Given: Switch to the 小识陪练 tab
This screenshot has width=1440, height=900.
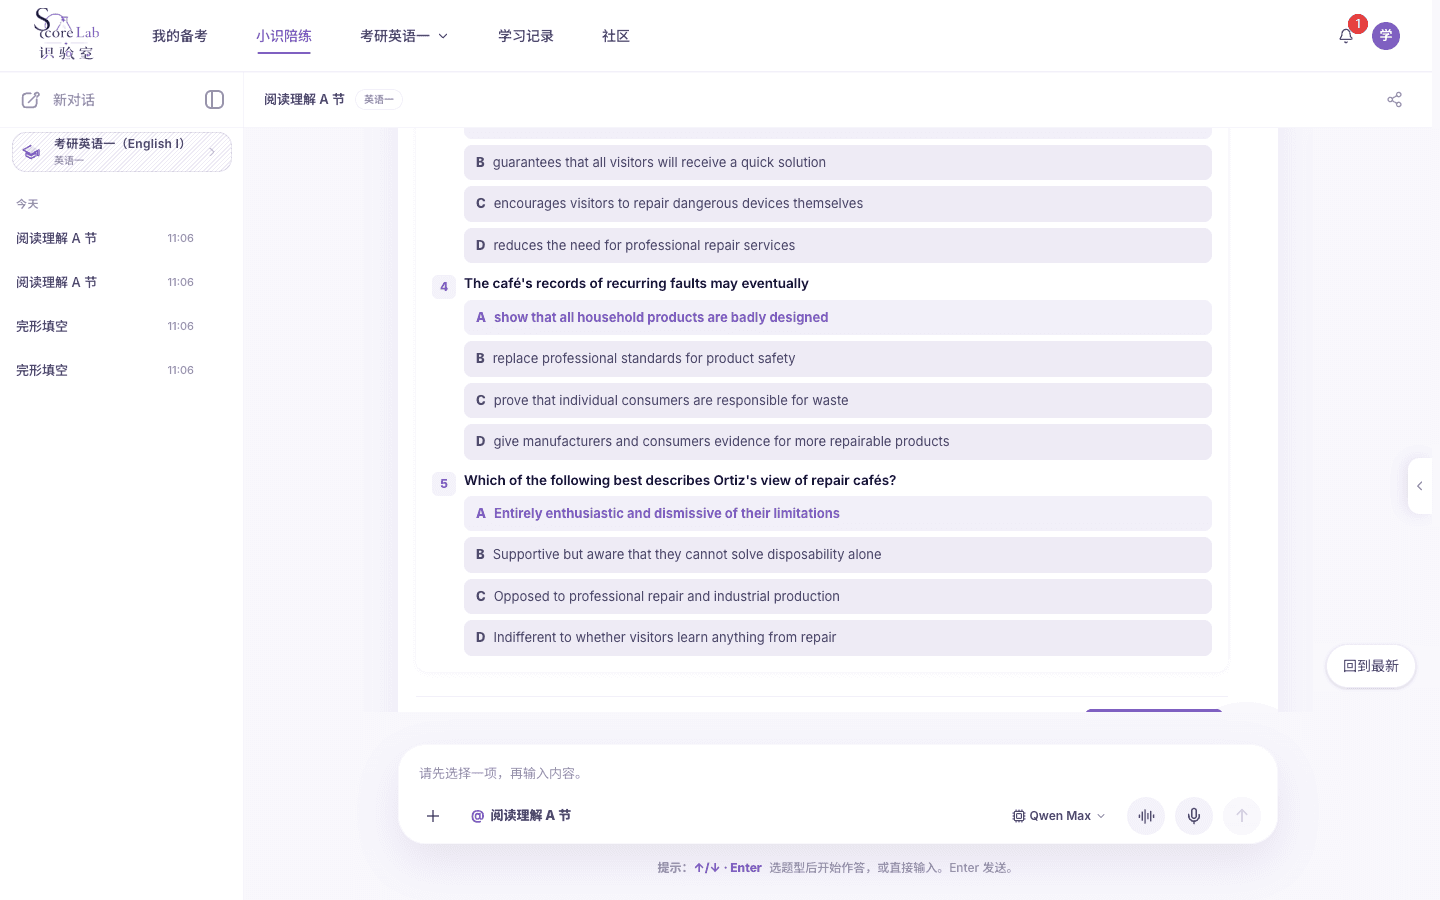Looking at the screenshot, I should point(284,36).
